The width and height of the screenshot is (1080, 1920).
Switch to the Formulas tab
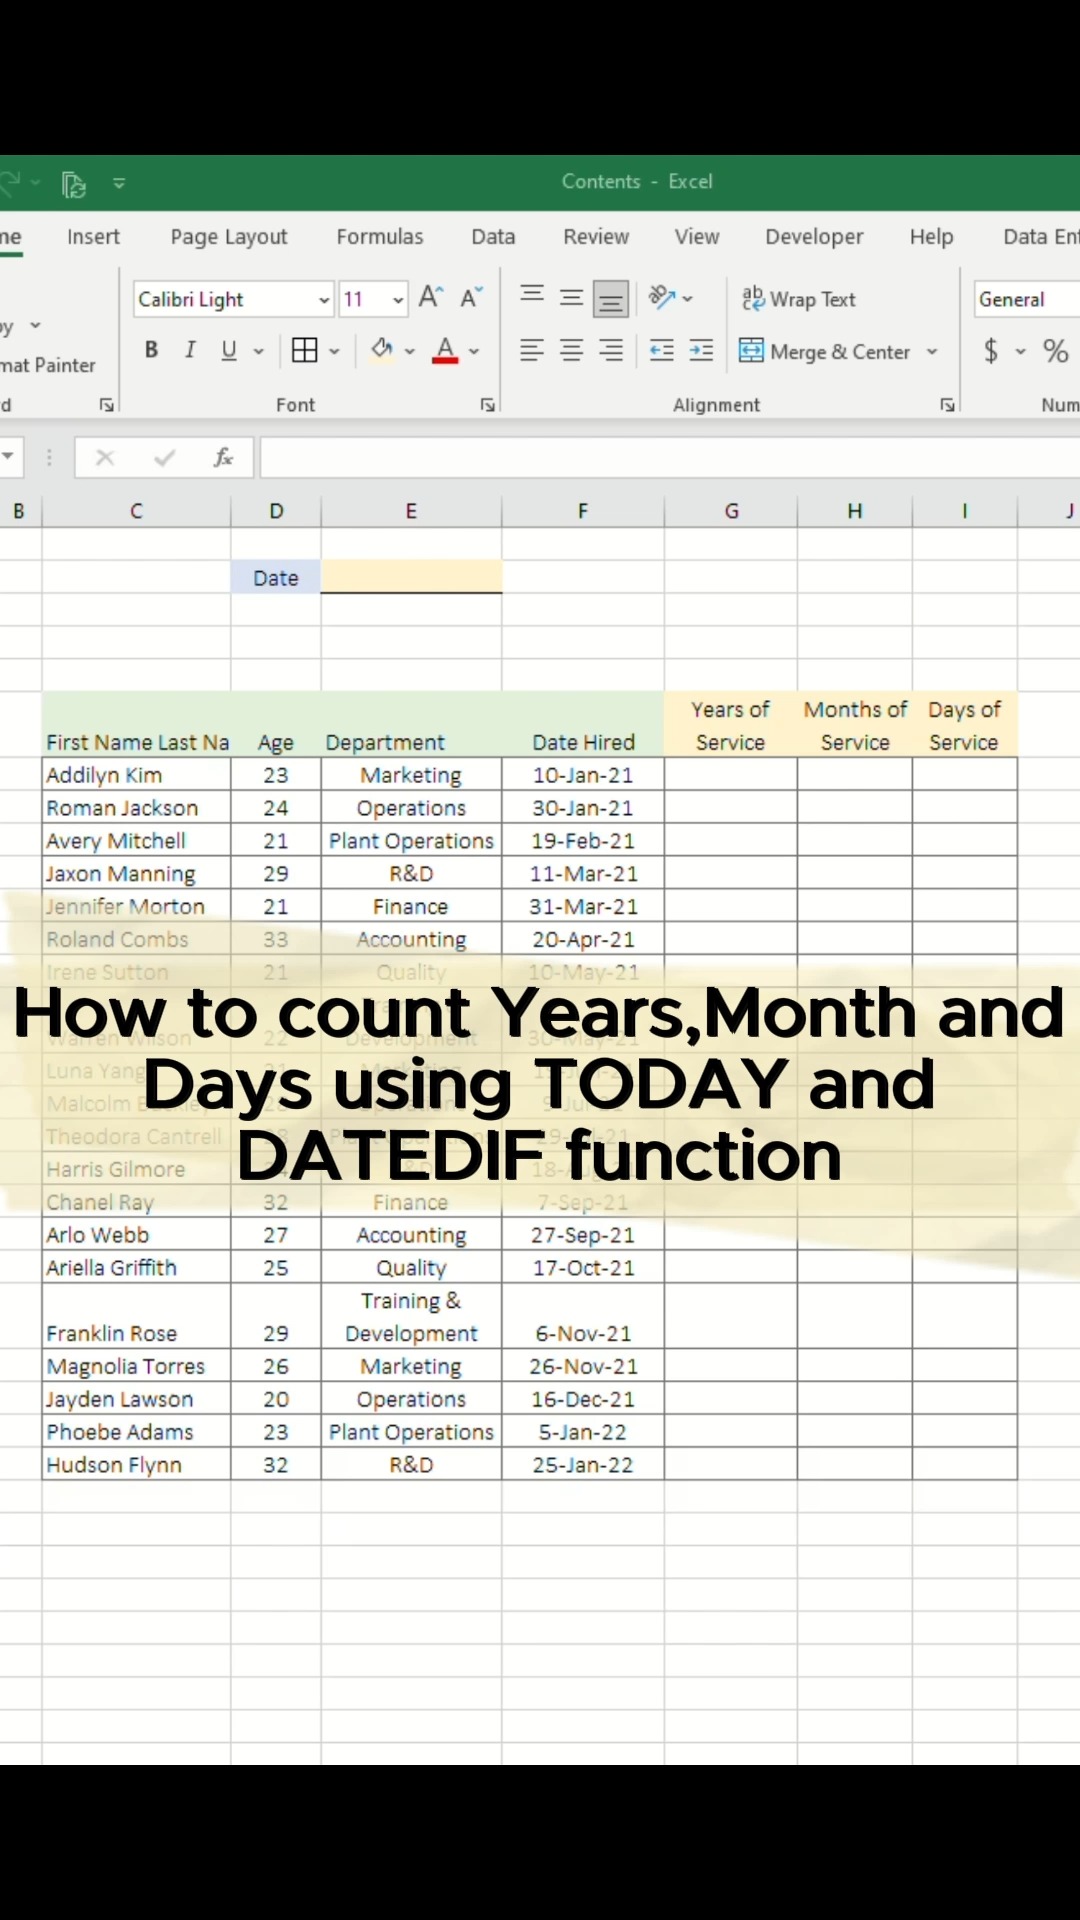380,237
